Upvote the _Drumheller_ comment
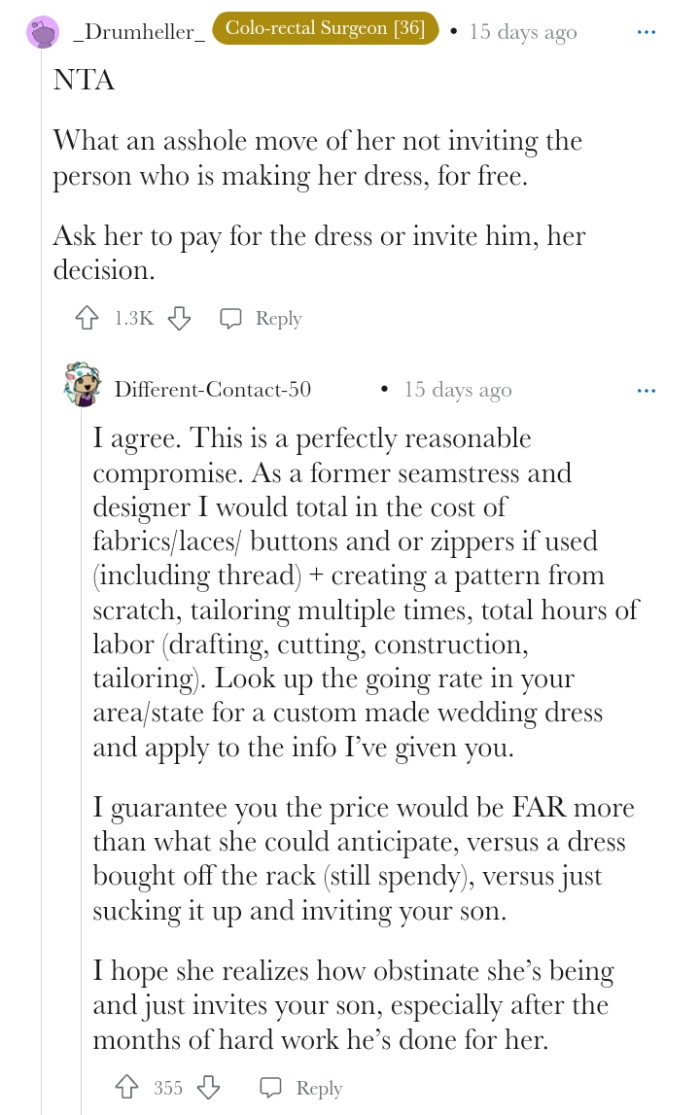The width and height of the screenshot is (700, 1115). point(86,319)
